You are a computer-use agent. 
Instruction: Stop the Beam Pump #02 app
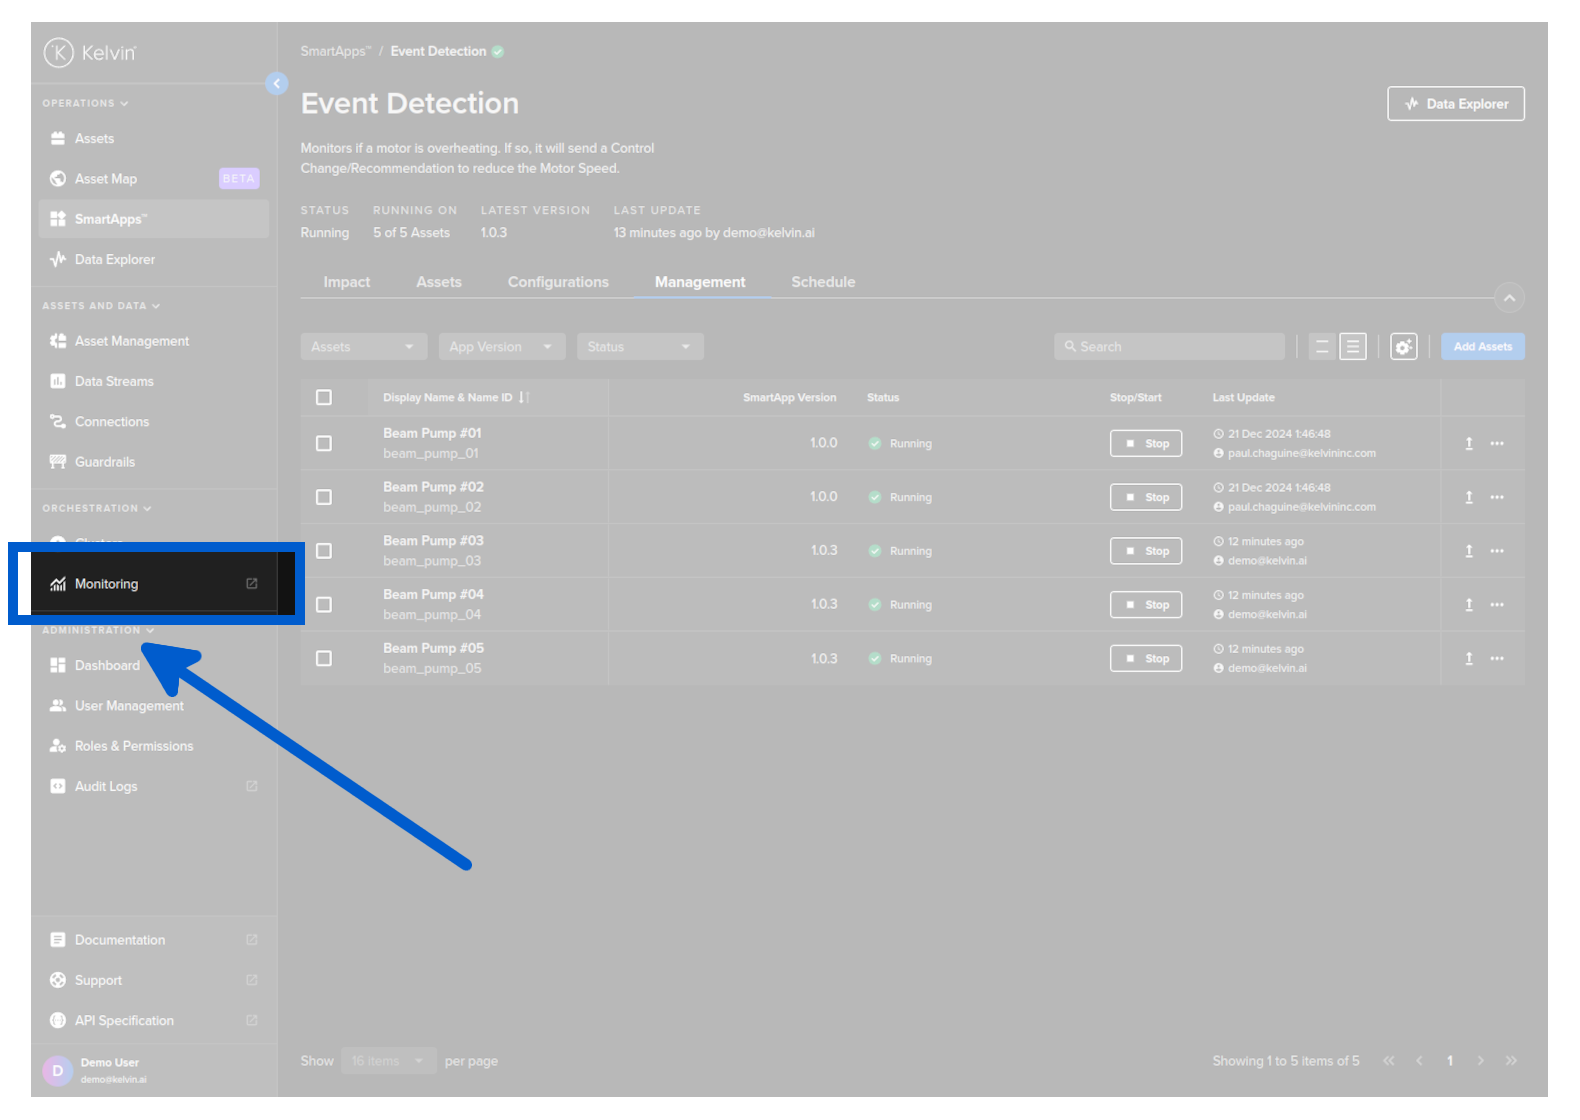1145,498
